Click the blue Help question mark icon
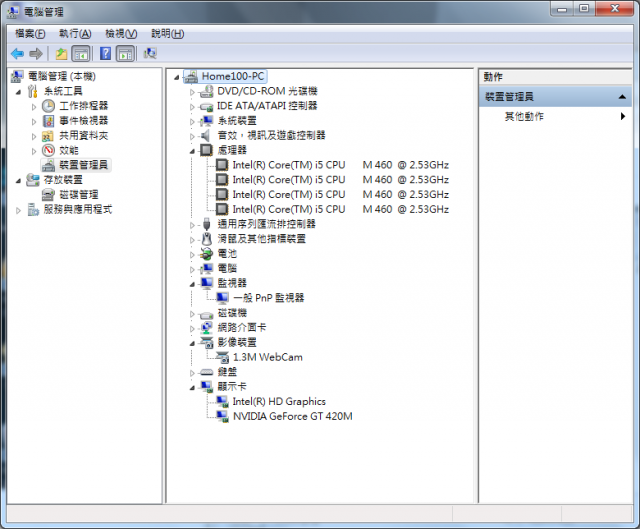This screenshot has width=640, height=529. pyautogui.click(x=105, y=53)
